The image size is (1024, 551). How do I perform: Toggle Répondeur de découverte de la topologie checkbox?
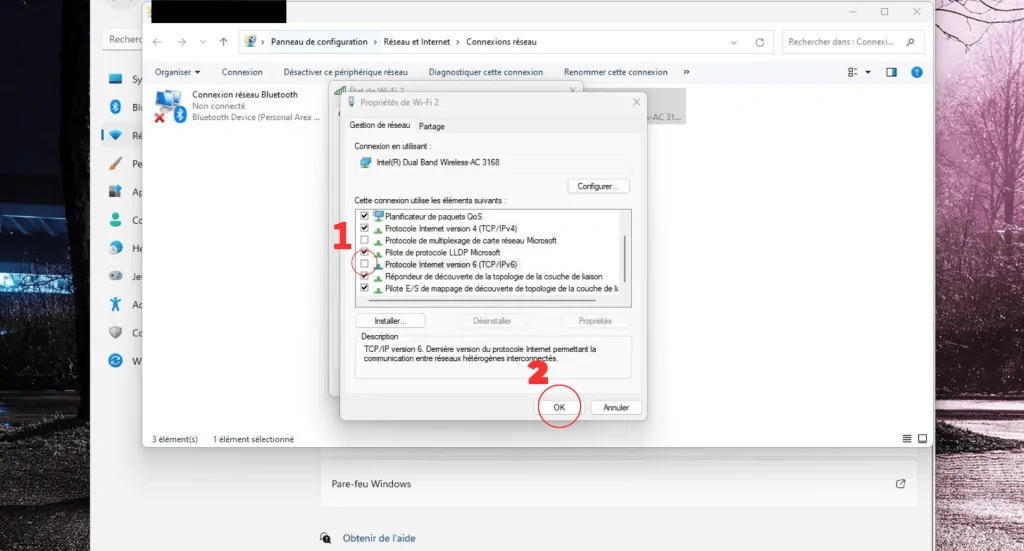364,276
